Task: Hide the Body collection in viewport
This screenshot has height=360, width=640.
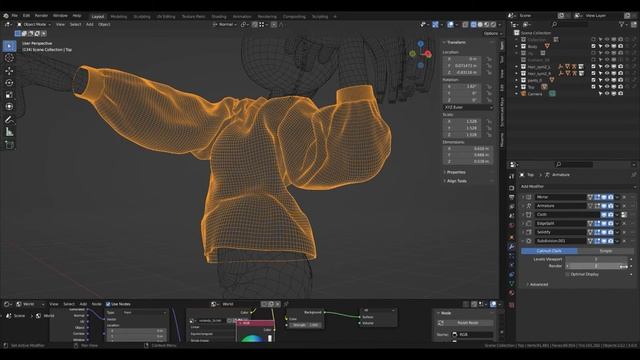Action: click(x=607, y=47)
